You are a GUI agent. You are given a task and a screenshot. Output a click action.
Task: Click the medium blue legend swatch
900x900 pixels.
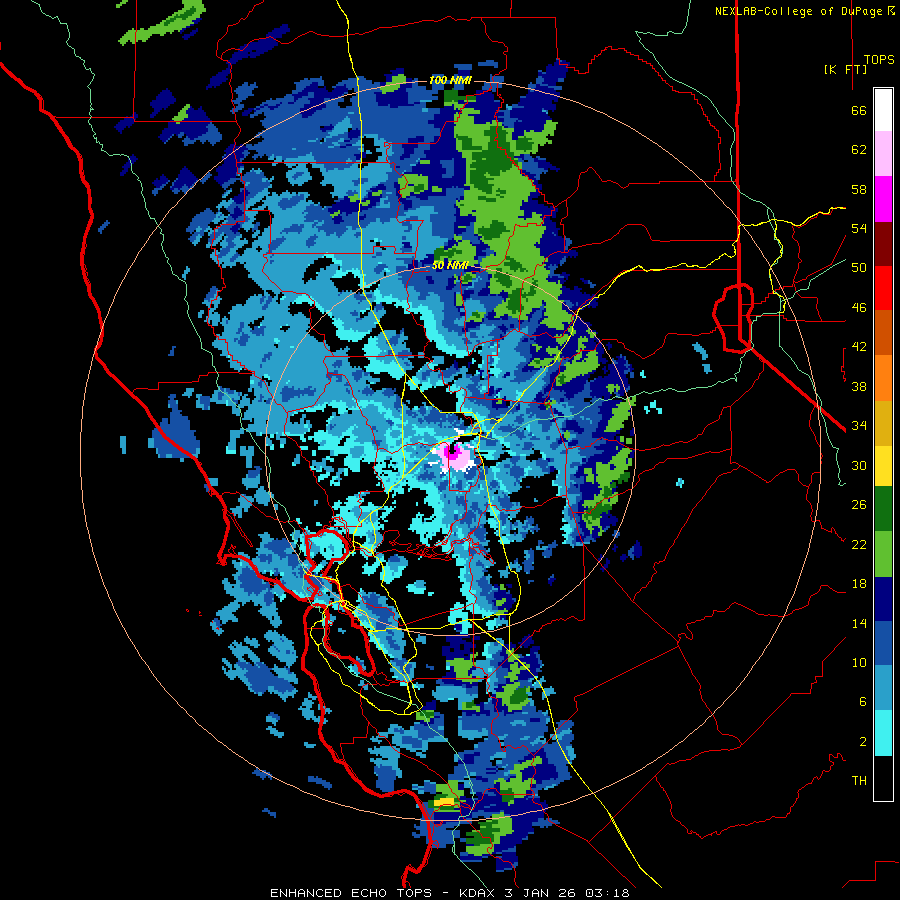tap(883, 643)
